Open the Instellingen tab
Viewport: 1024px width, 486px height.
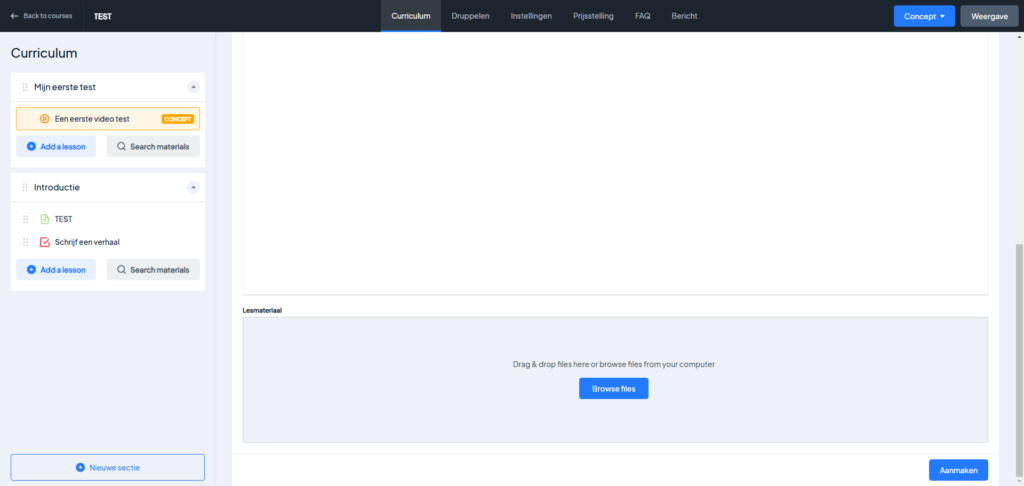coord(531,16)
